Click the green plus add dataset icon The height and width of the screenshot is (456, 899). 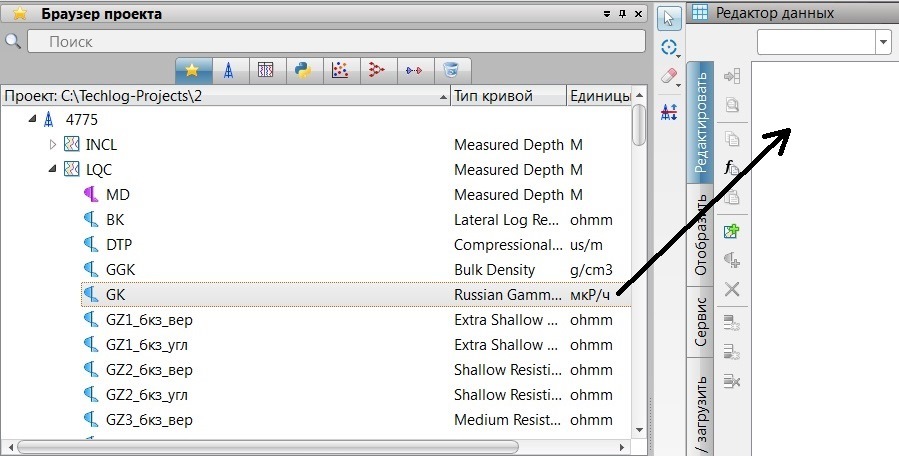click(732, 231)
